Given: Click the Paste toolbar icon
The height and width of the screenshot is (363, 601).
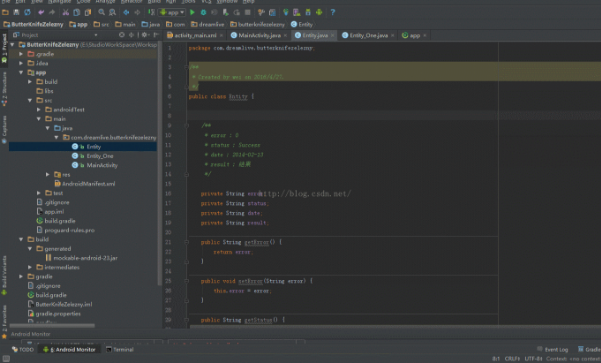Looking at the screenshot, I should click(88, 12).
